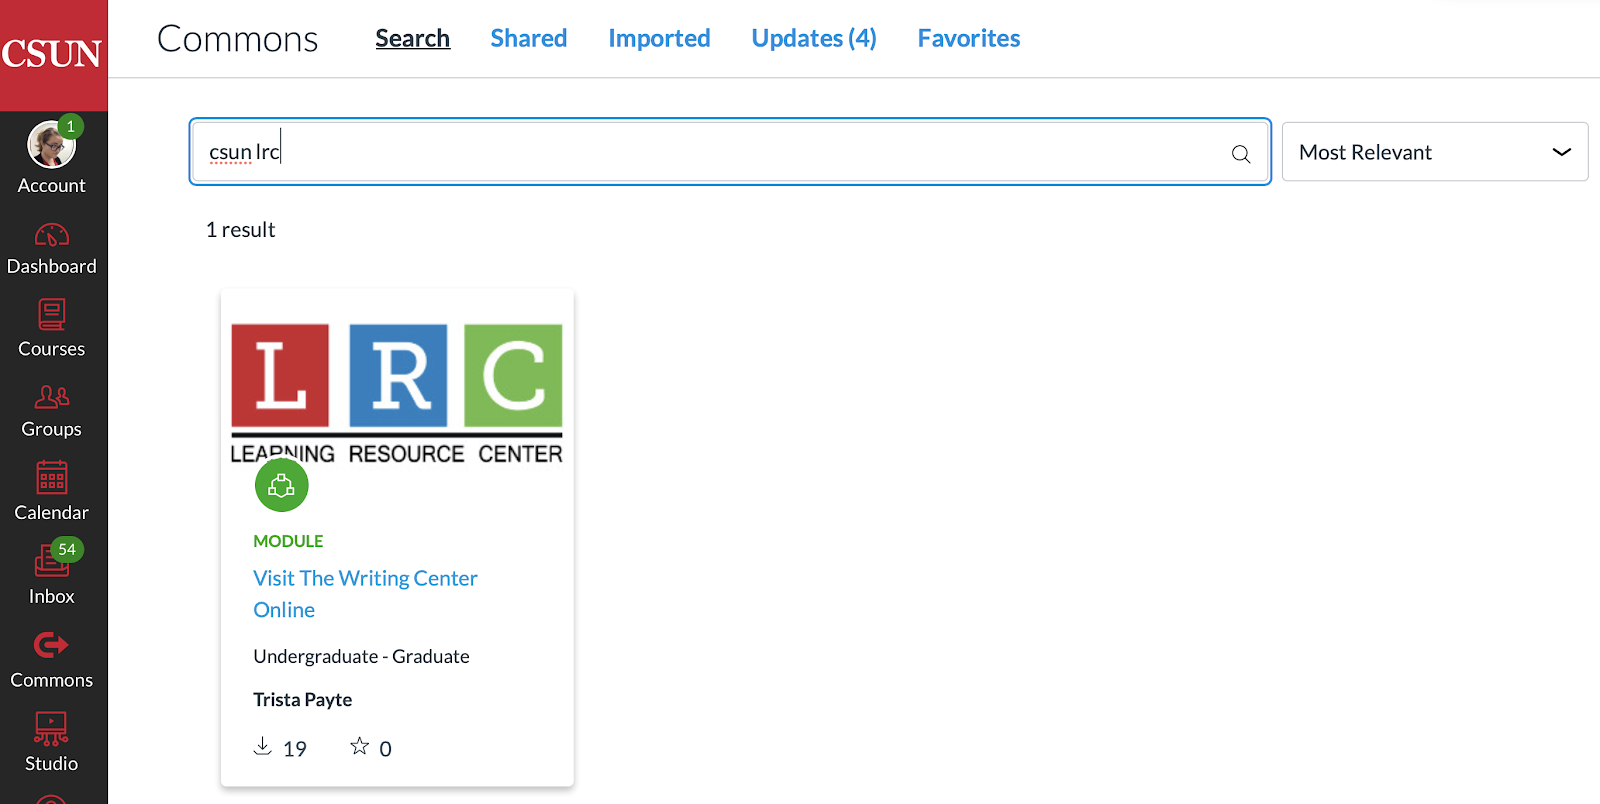The height and width of the screenshot is (804, 1600).
Task: Click the author name Trista Payte
Action: pos(303,700)
